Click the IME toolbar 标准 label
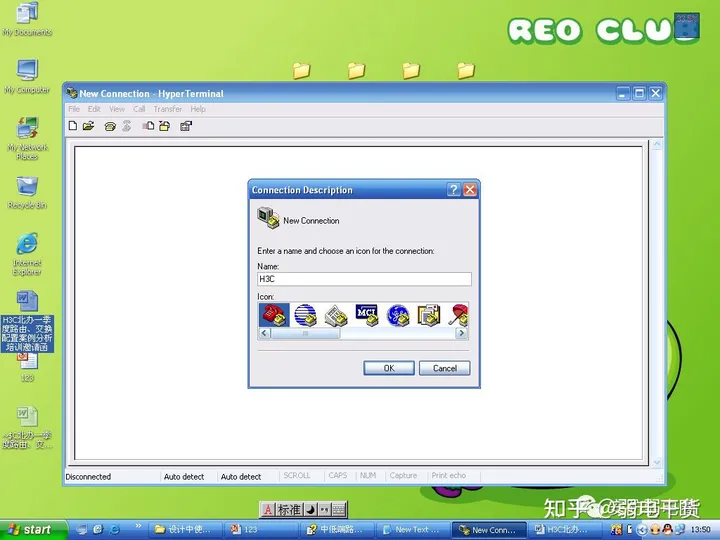This screenshot has height=540, width=720. pos(289,509)
